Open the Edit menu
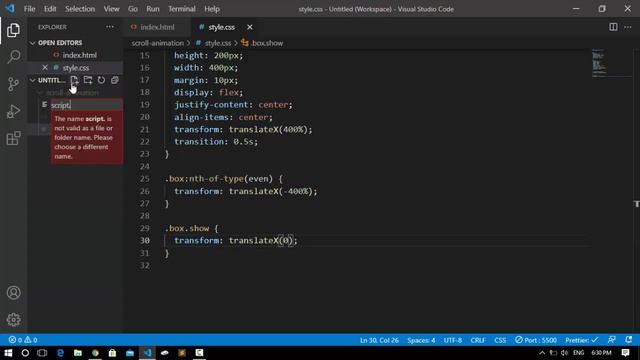The width and height of the screenshot is (640, 360). (50, 9)
